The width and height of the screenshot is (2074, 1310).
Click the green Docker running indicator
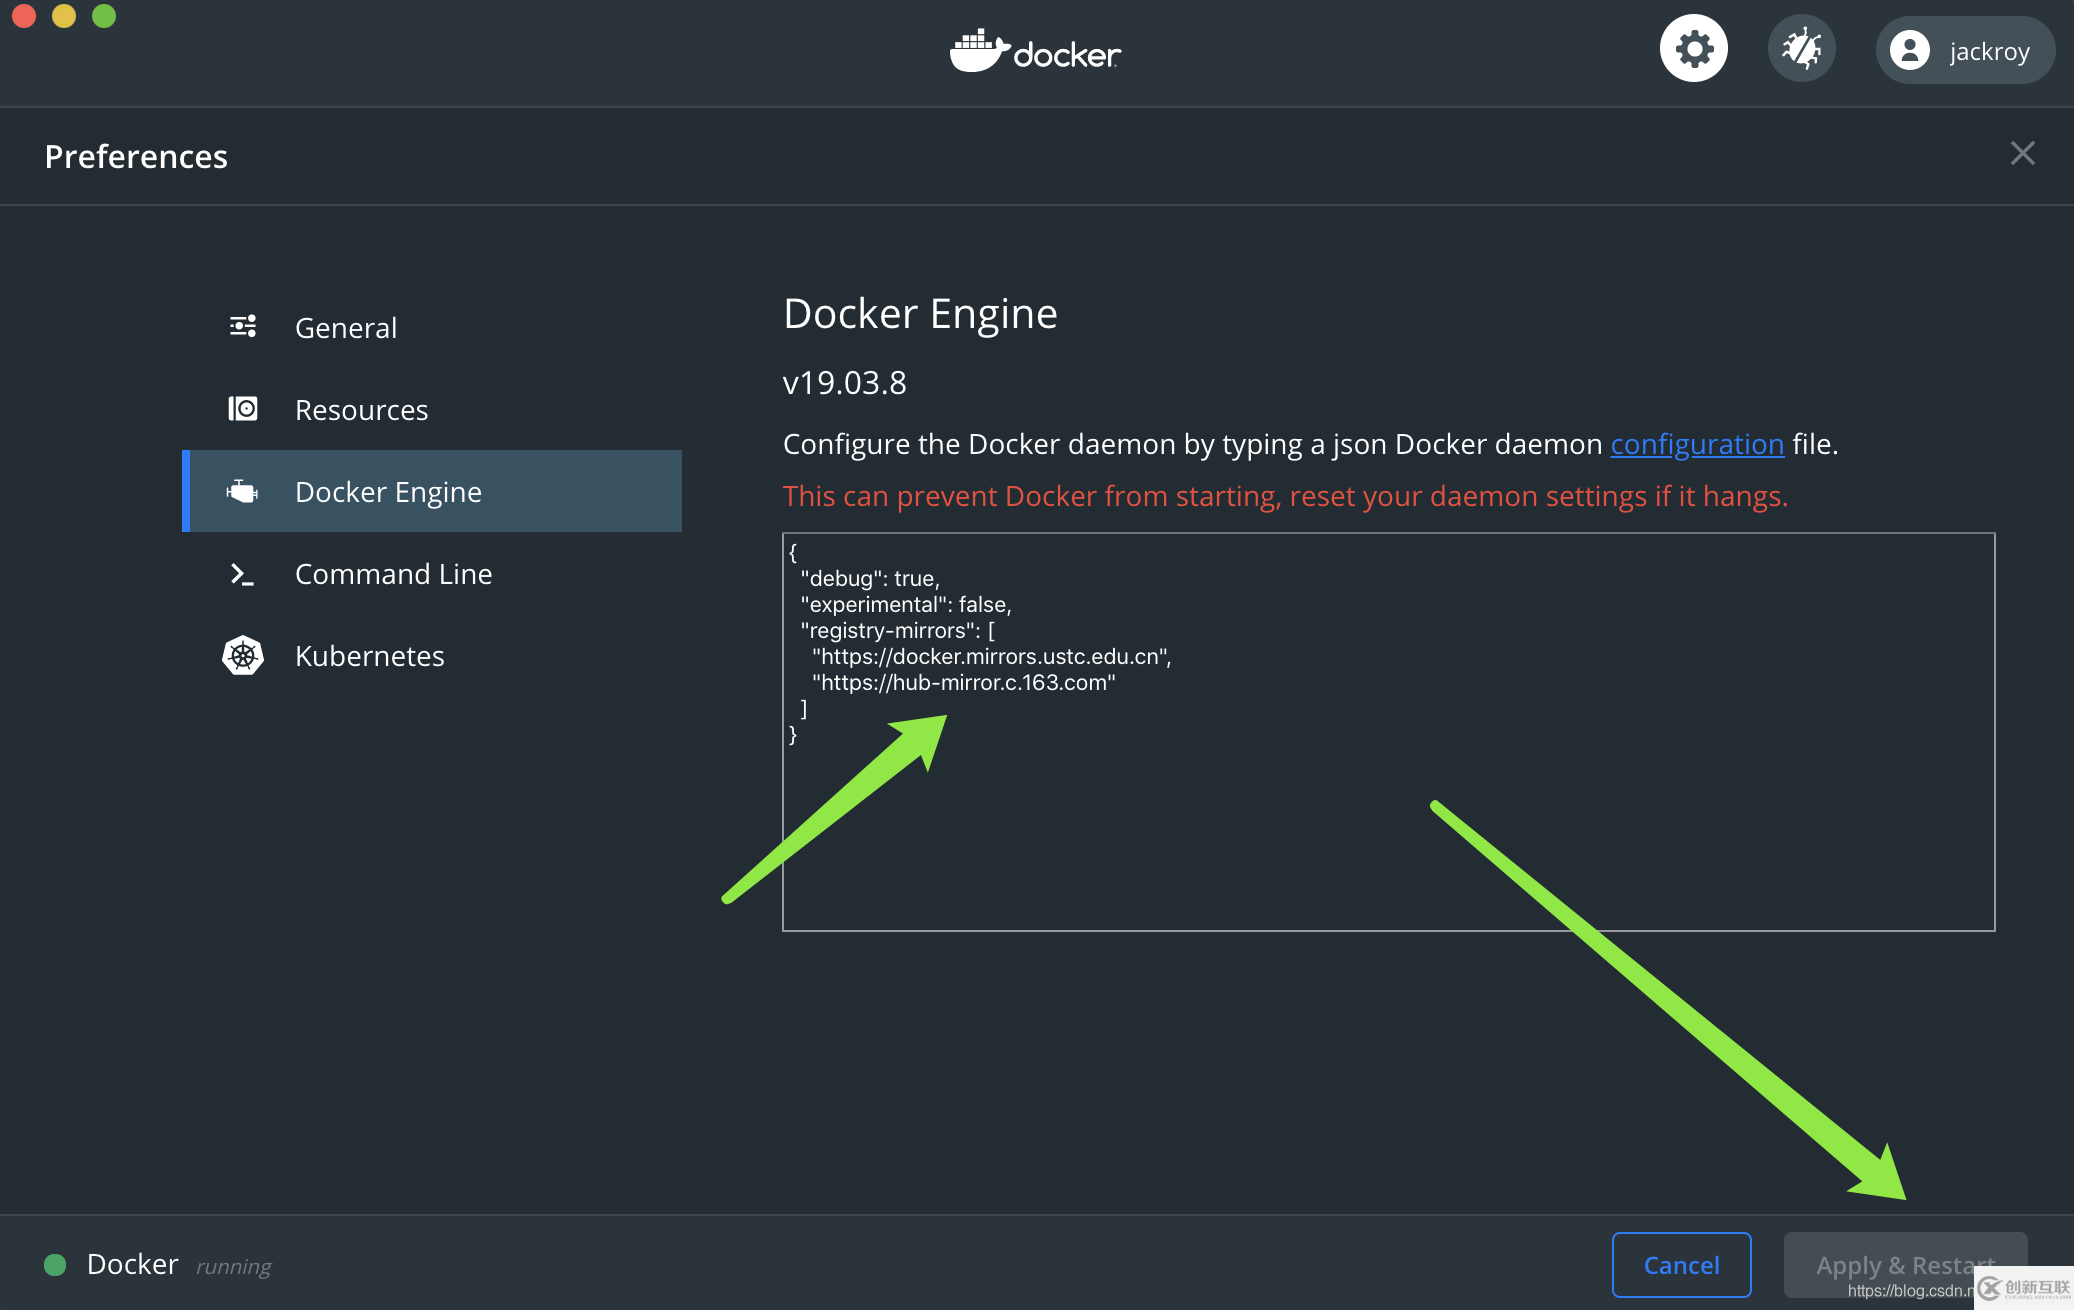click(55, 1265)
